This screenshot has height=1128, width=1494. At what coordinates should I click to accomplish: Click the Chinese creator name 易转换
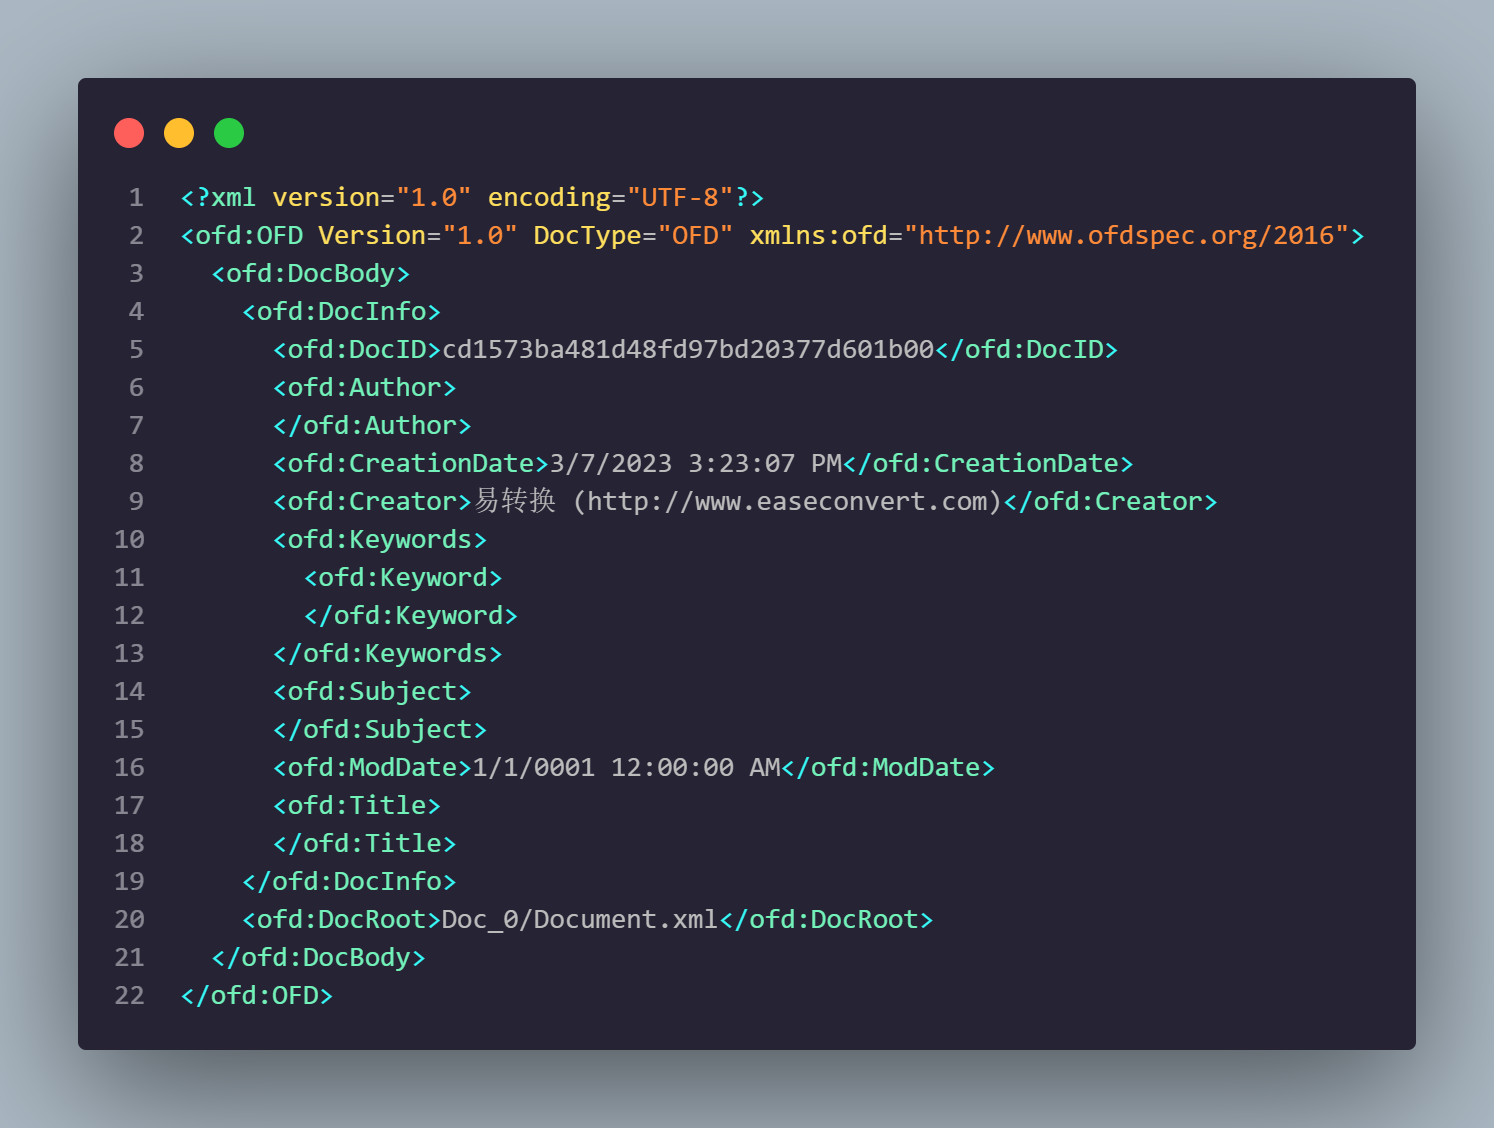coord(515,501)
